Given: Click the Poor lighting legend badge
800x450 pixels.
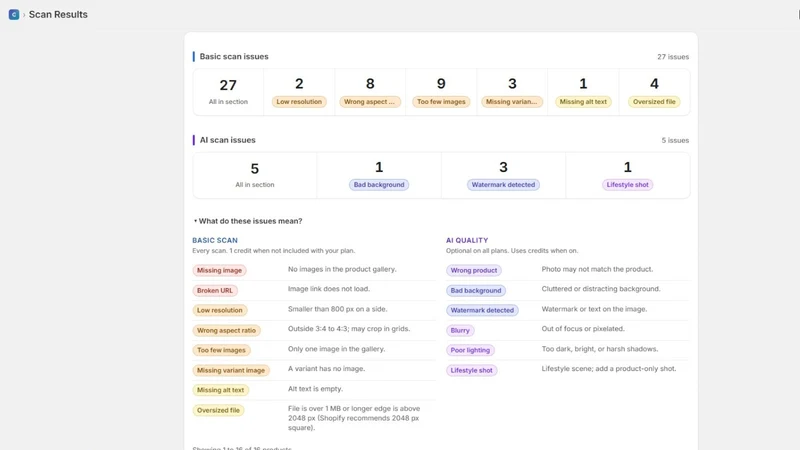Looking at the screenshot, I should click(x=470, y=350).
